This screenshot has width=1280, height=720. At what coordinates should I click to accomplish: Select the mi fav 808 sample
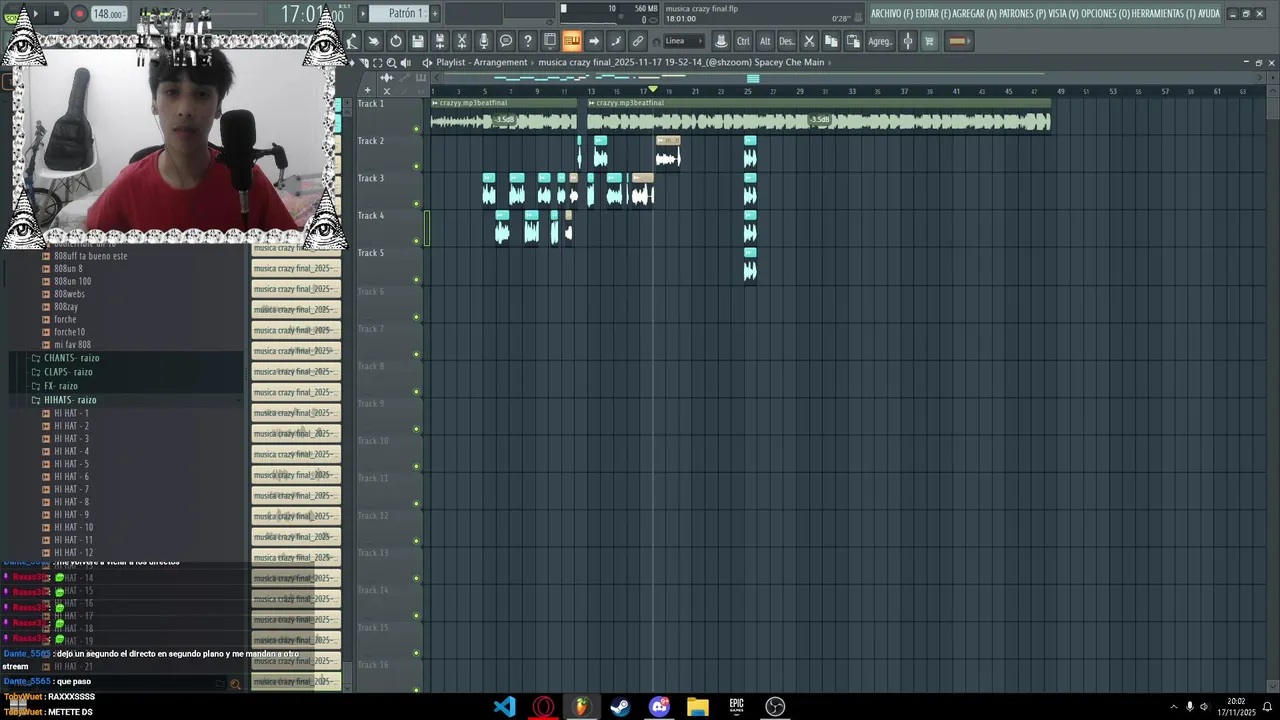(72, 345)
